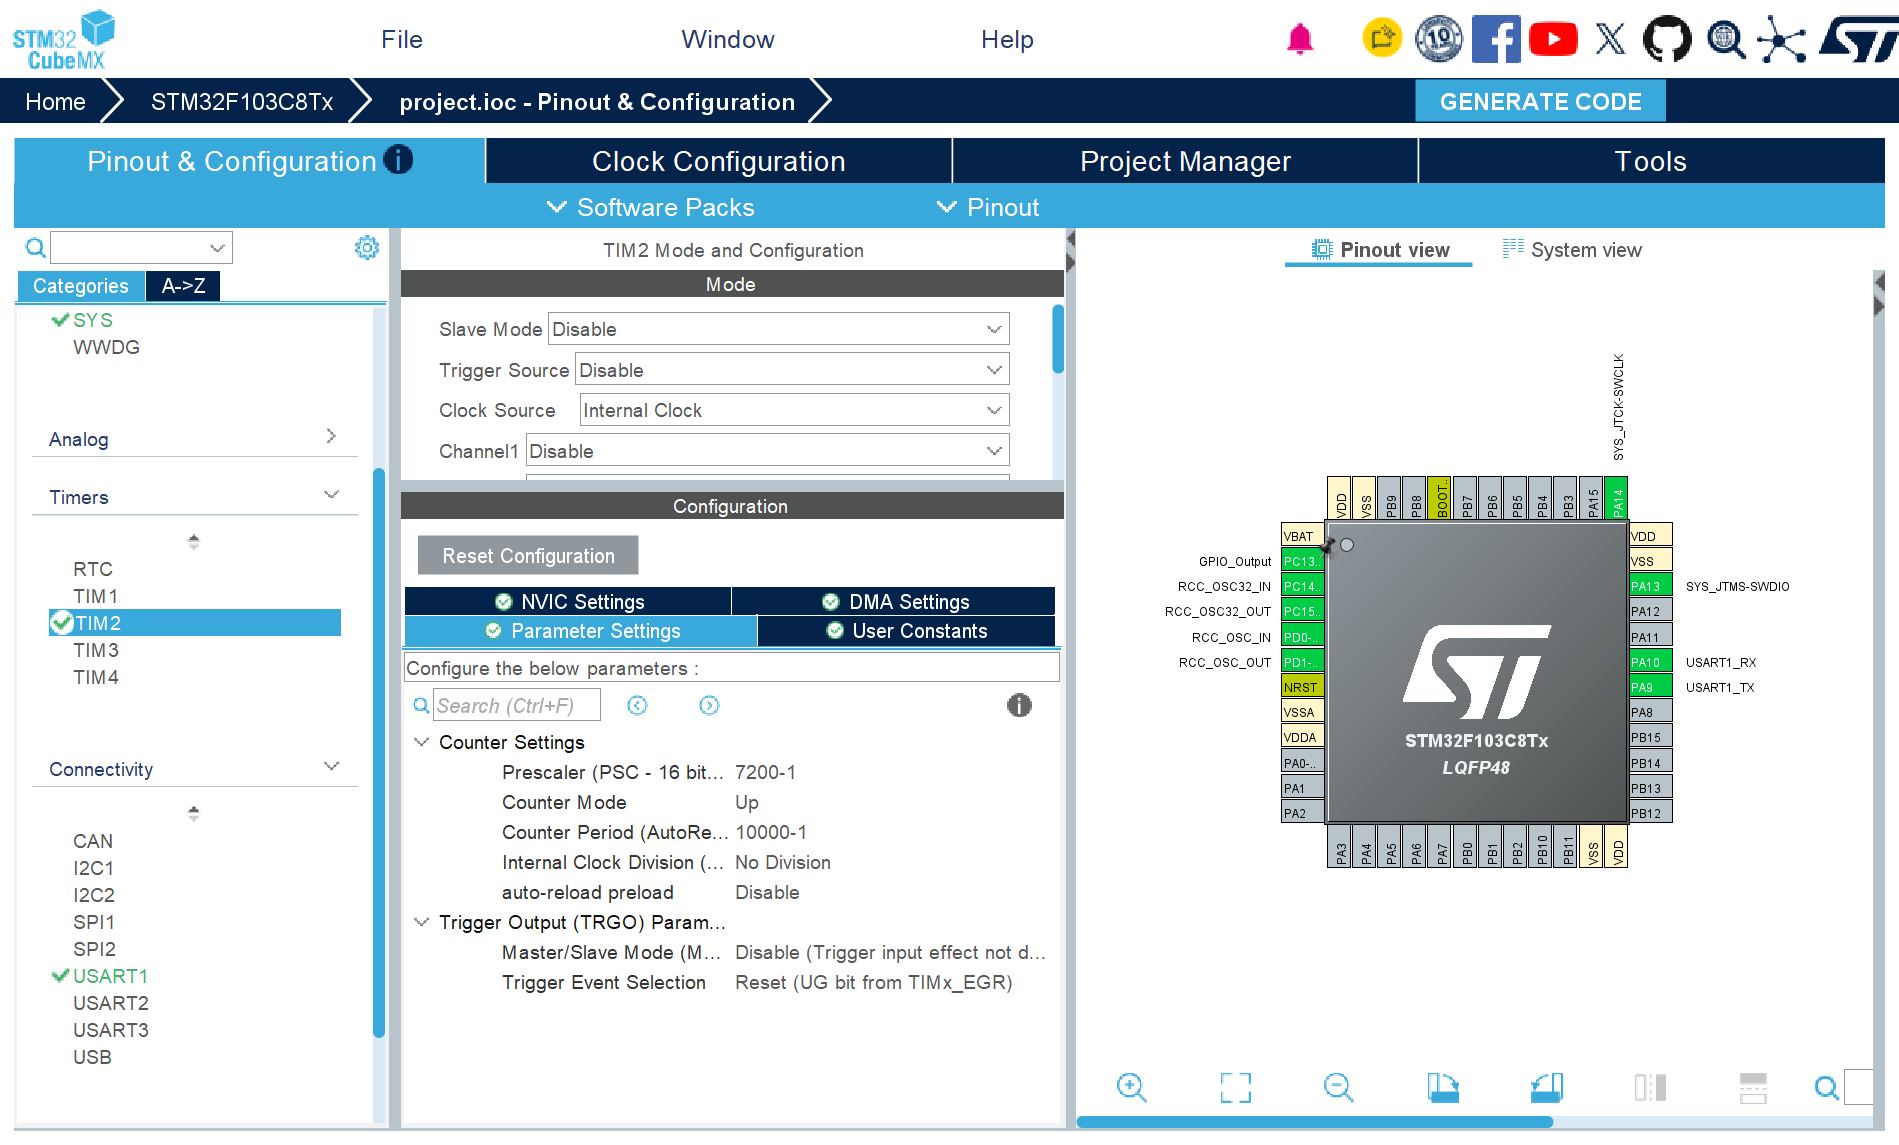Switch the list to A->Z sorting
Viewport: 1899px width, 1145px height.
183,286
